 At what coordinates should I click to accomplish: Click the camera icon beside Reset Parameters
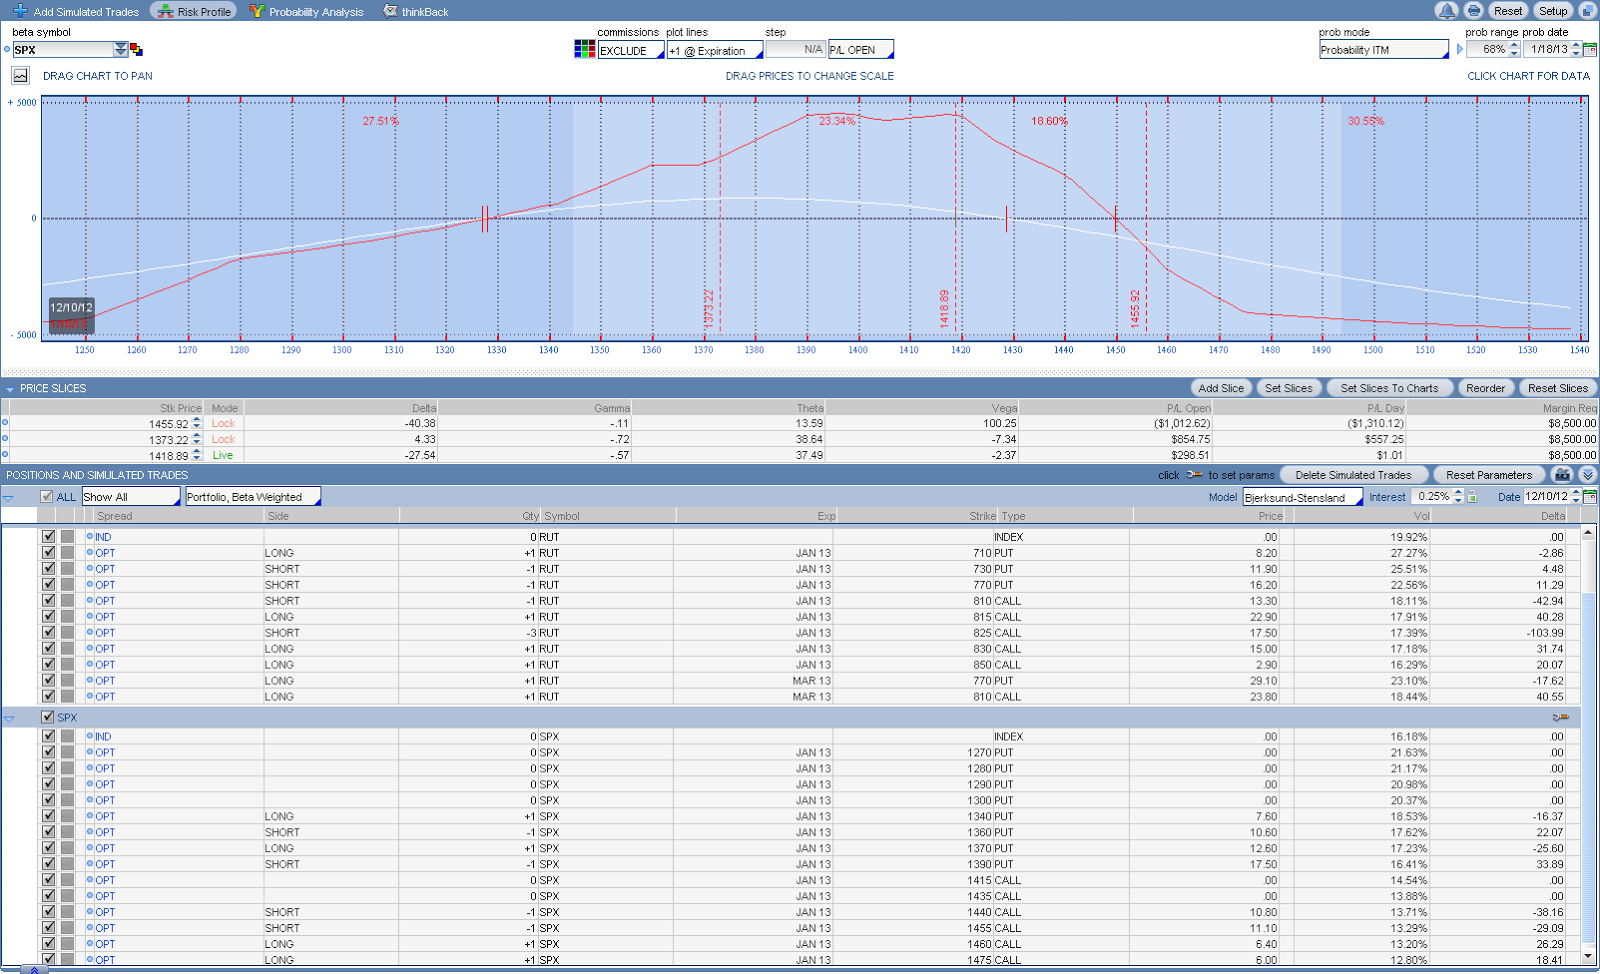1562,475
